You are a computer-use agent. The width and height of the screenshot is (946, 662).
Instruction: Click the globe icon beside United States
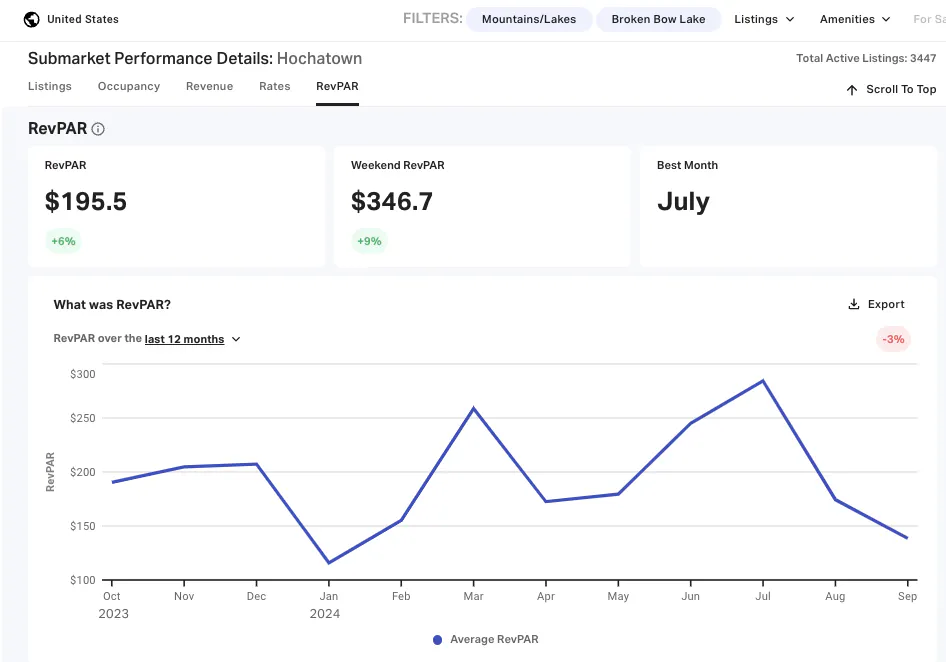point(31,19)
